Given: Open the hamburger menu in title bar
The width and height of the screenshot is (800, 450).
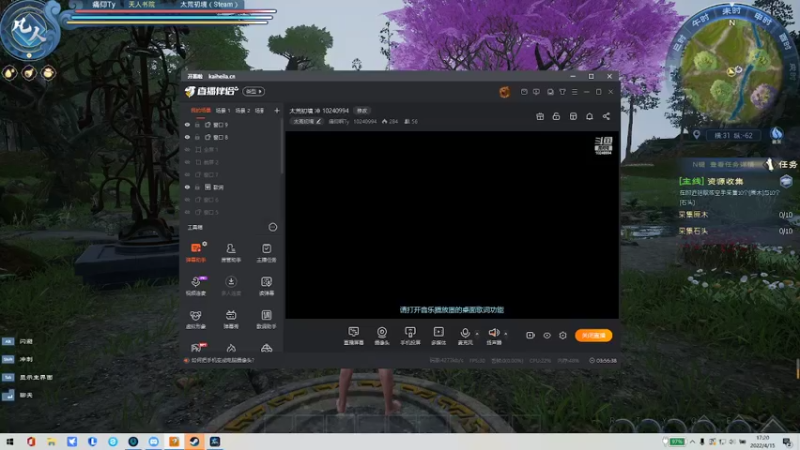Looking at the screenshot, I should [x=574, y=92].
